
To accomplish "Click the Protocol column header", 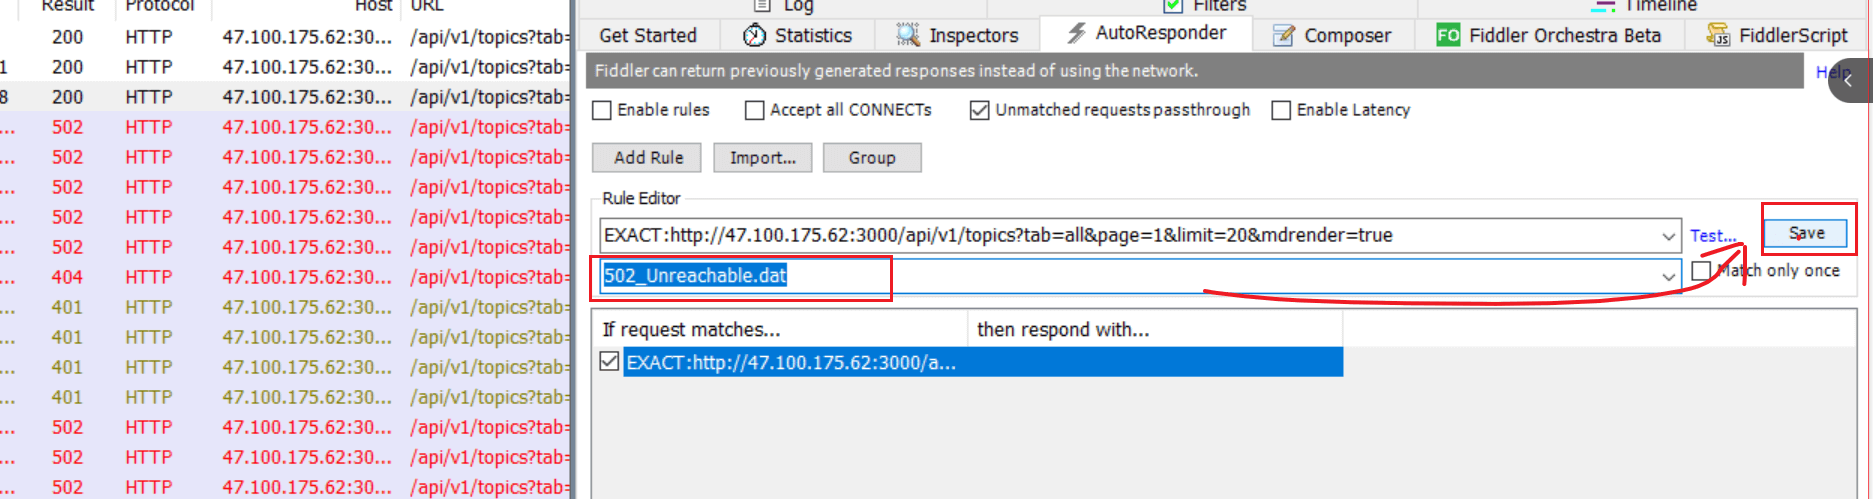I will pyautogui.click(x=160, y=6).
